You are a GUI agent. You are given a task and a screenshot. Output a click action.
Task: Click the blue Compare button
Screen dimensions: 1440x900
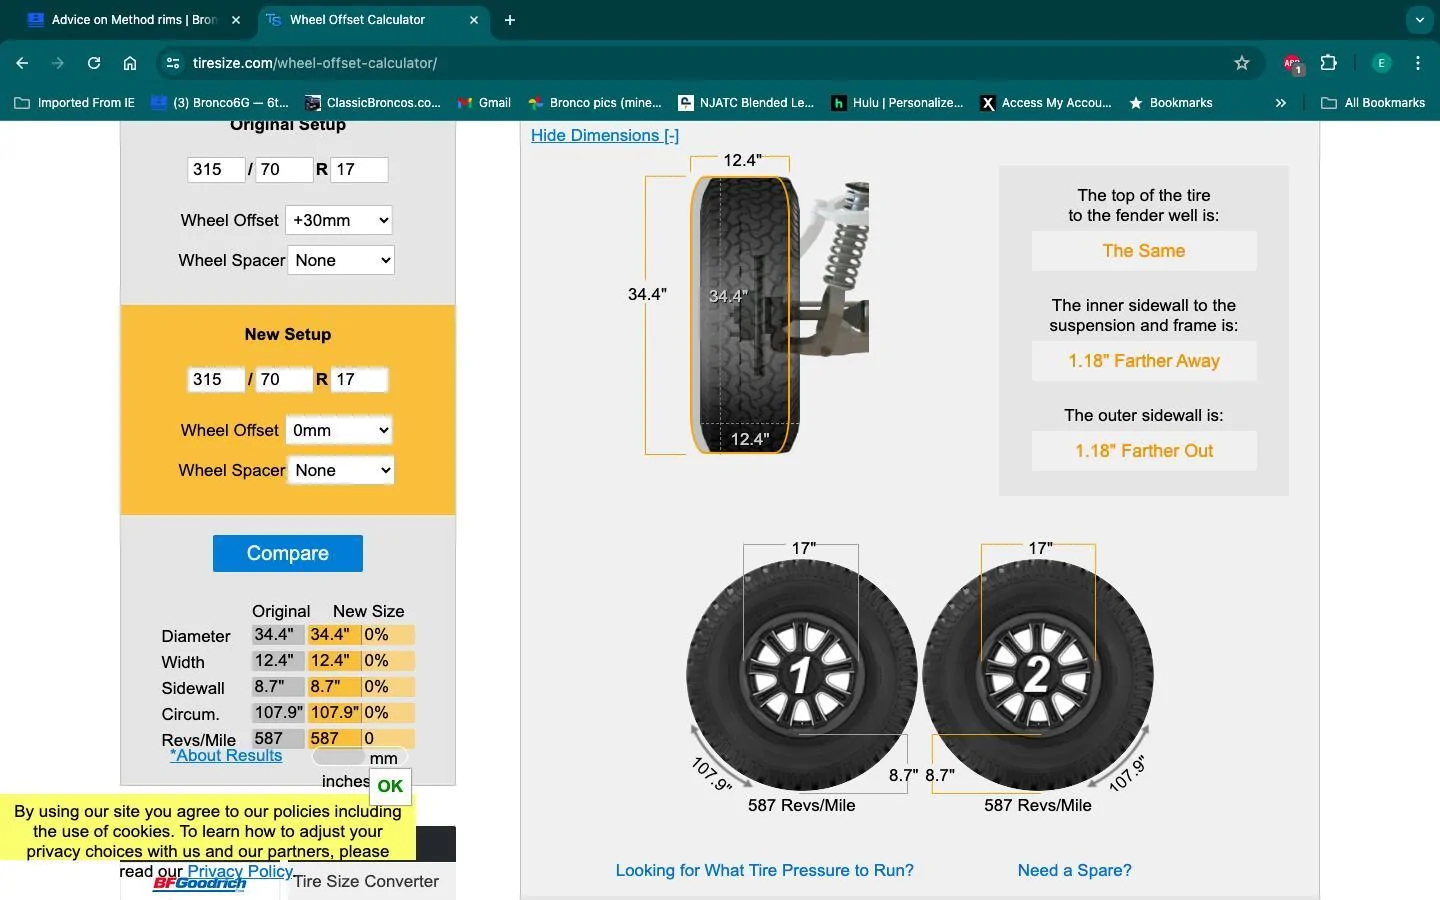pos(288,553)
